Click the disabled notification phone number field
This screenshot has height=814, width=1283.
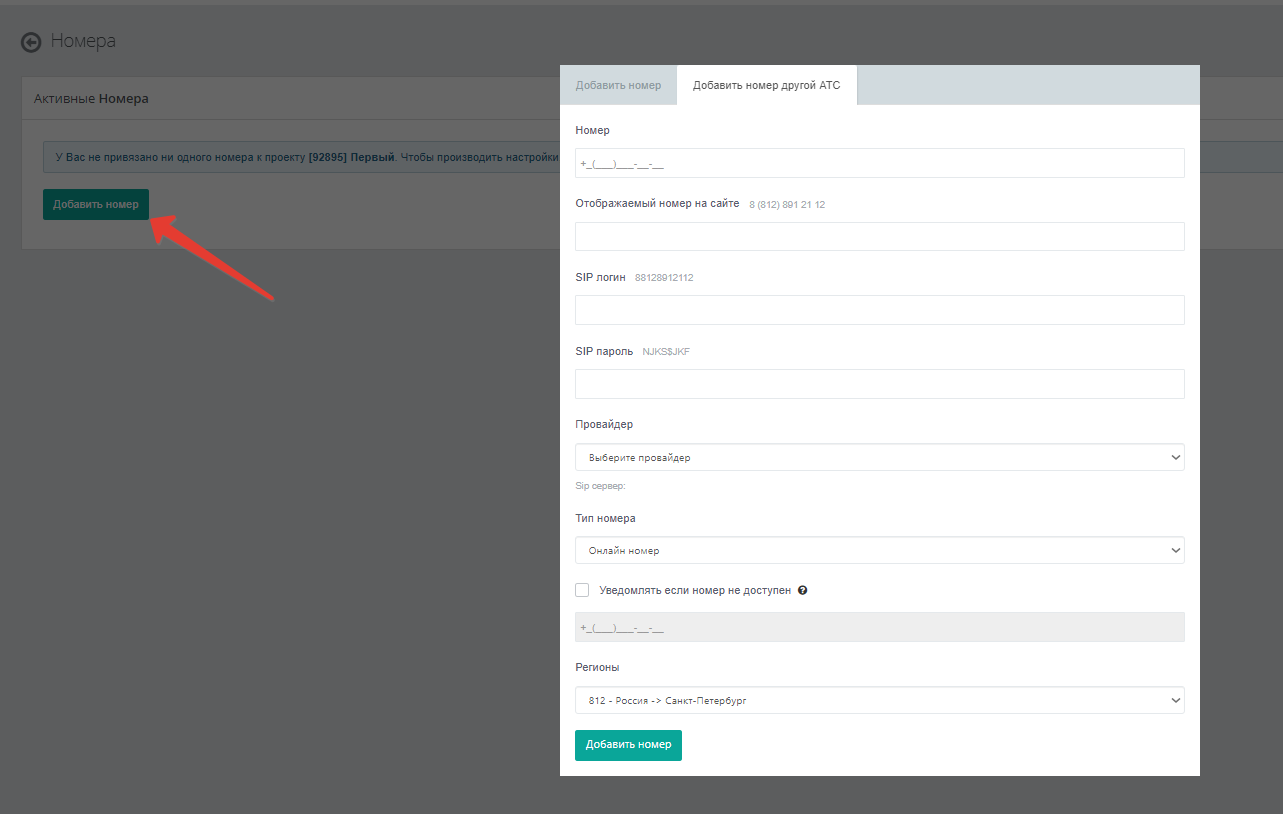pyautogui.click(x=880, y=627)
